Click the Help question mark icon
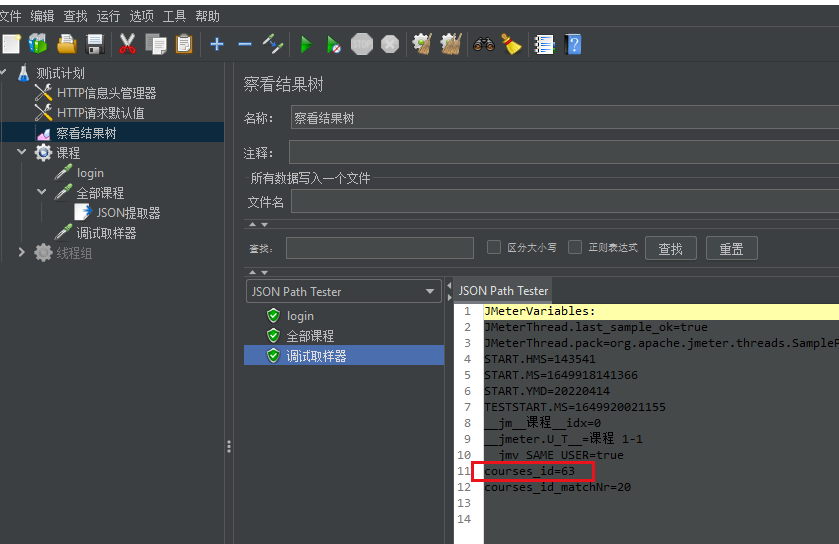 [x=573, y=44]
